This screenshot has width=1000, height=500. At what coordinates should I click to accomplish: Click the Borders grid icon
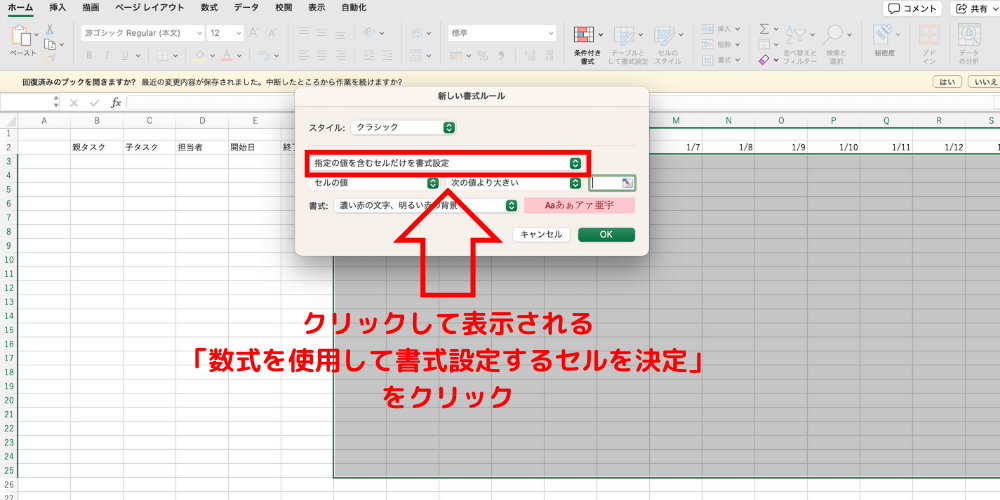(x=163, y=55)
